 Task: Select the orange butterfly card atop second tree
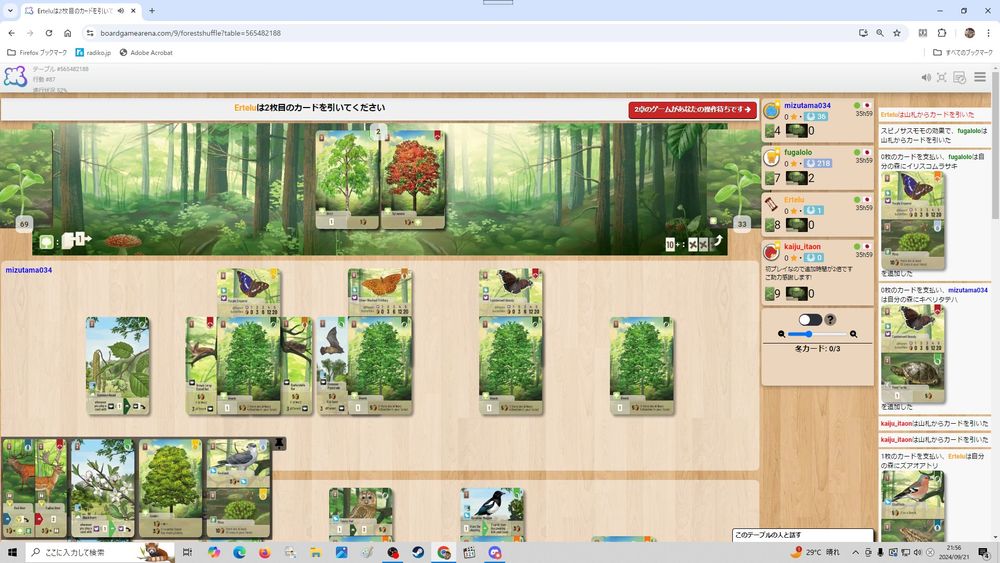click(380, 293)
